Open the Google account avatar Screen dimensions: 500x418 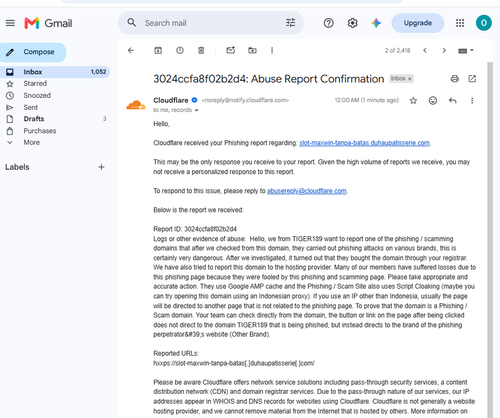tap(484, 23)
